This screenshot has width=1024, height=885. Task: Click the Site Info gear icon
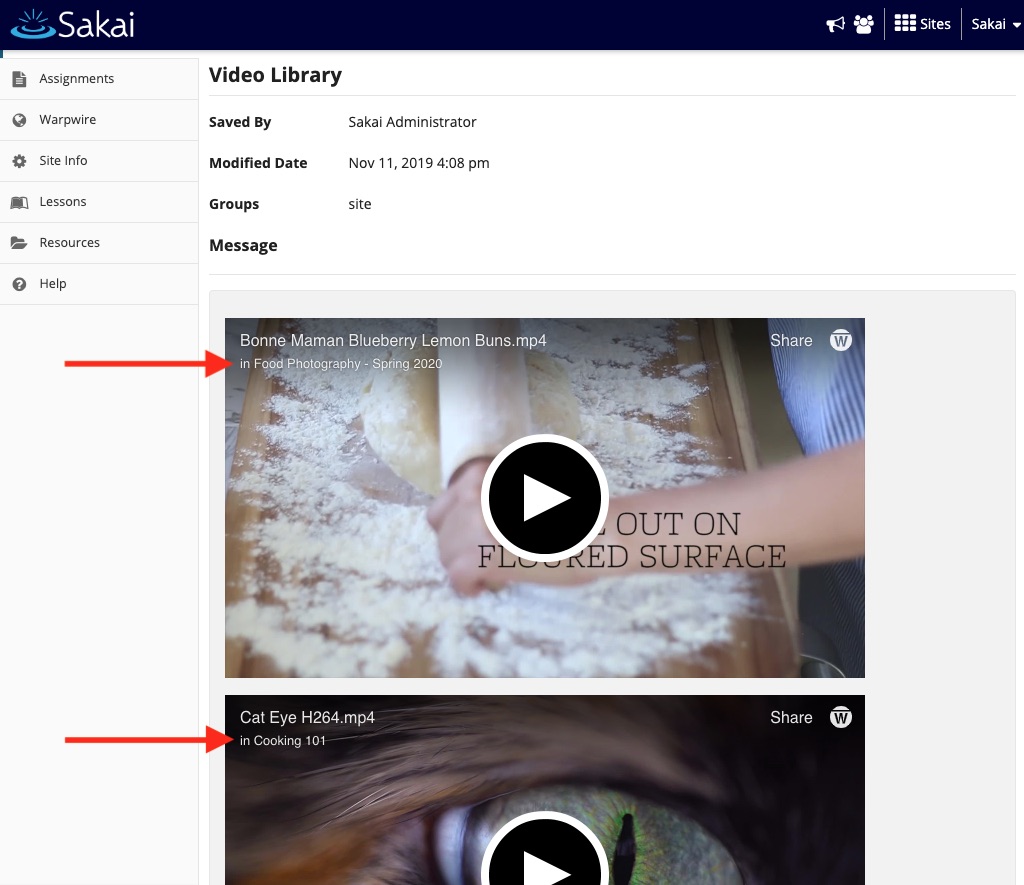20,161
